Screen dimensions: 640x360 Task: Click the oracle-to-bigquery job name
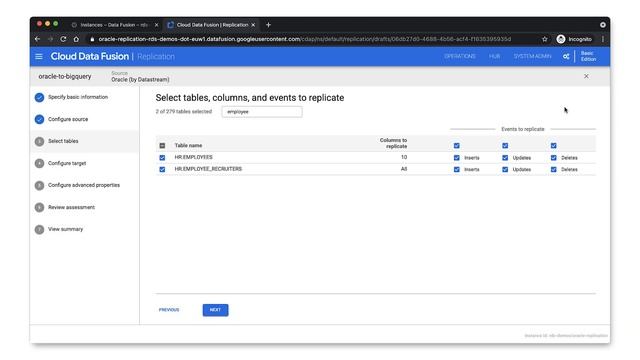65,76
